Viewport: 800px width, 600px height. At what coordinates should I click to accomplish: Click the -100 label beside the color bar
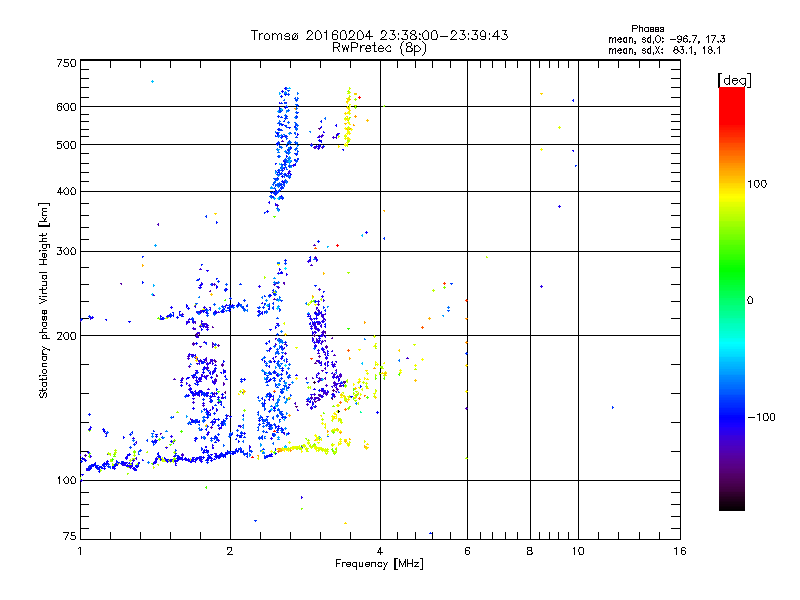tap(761, 417)
